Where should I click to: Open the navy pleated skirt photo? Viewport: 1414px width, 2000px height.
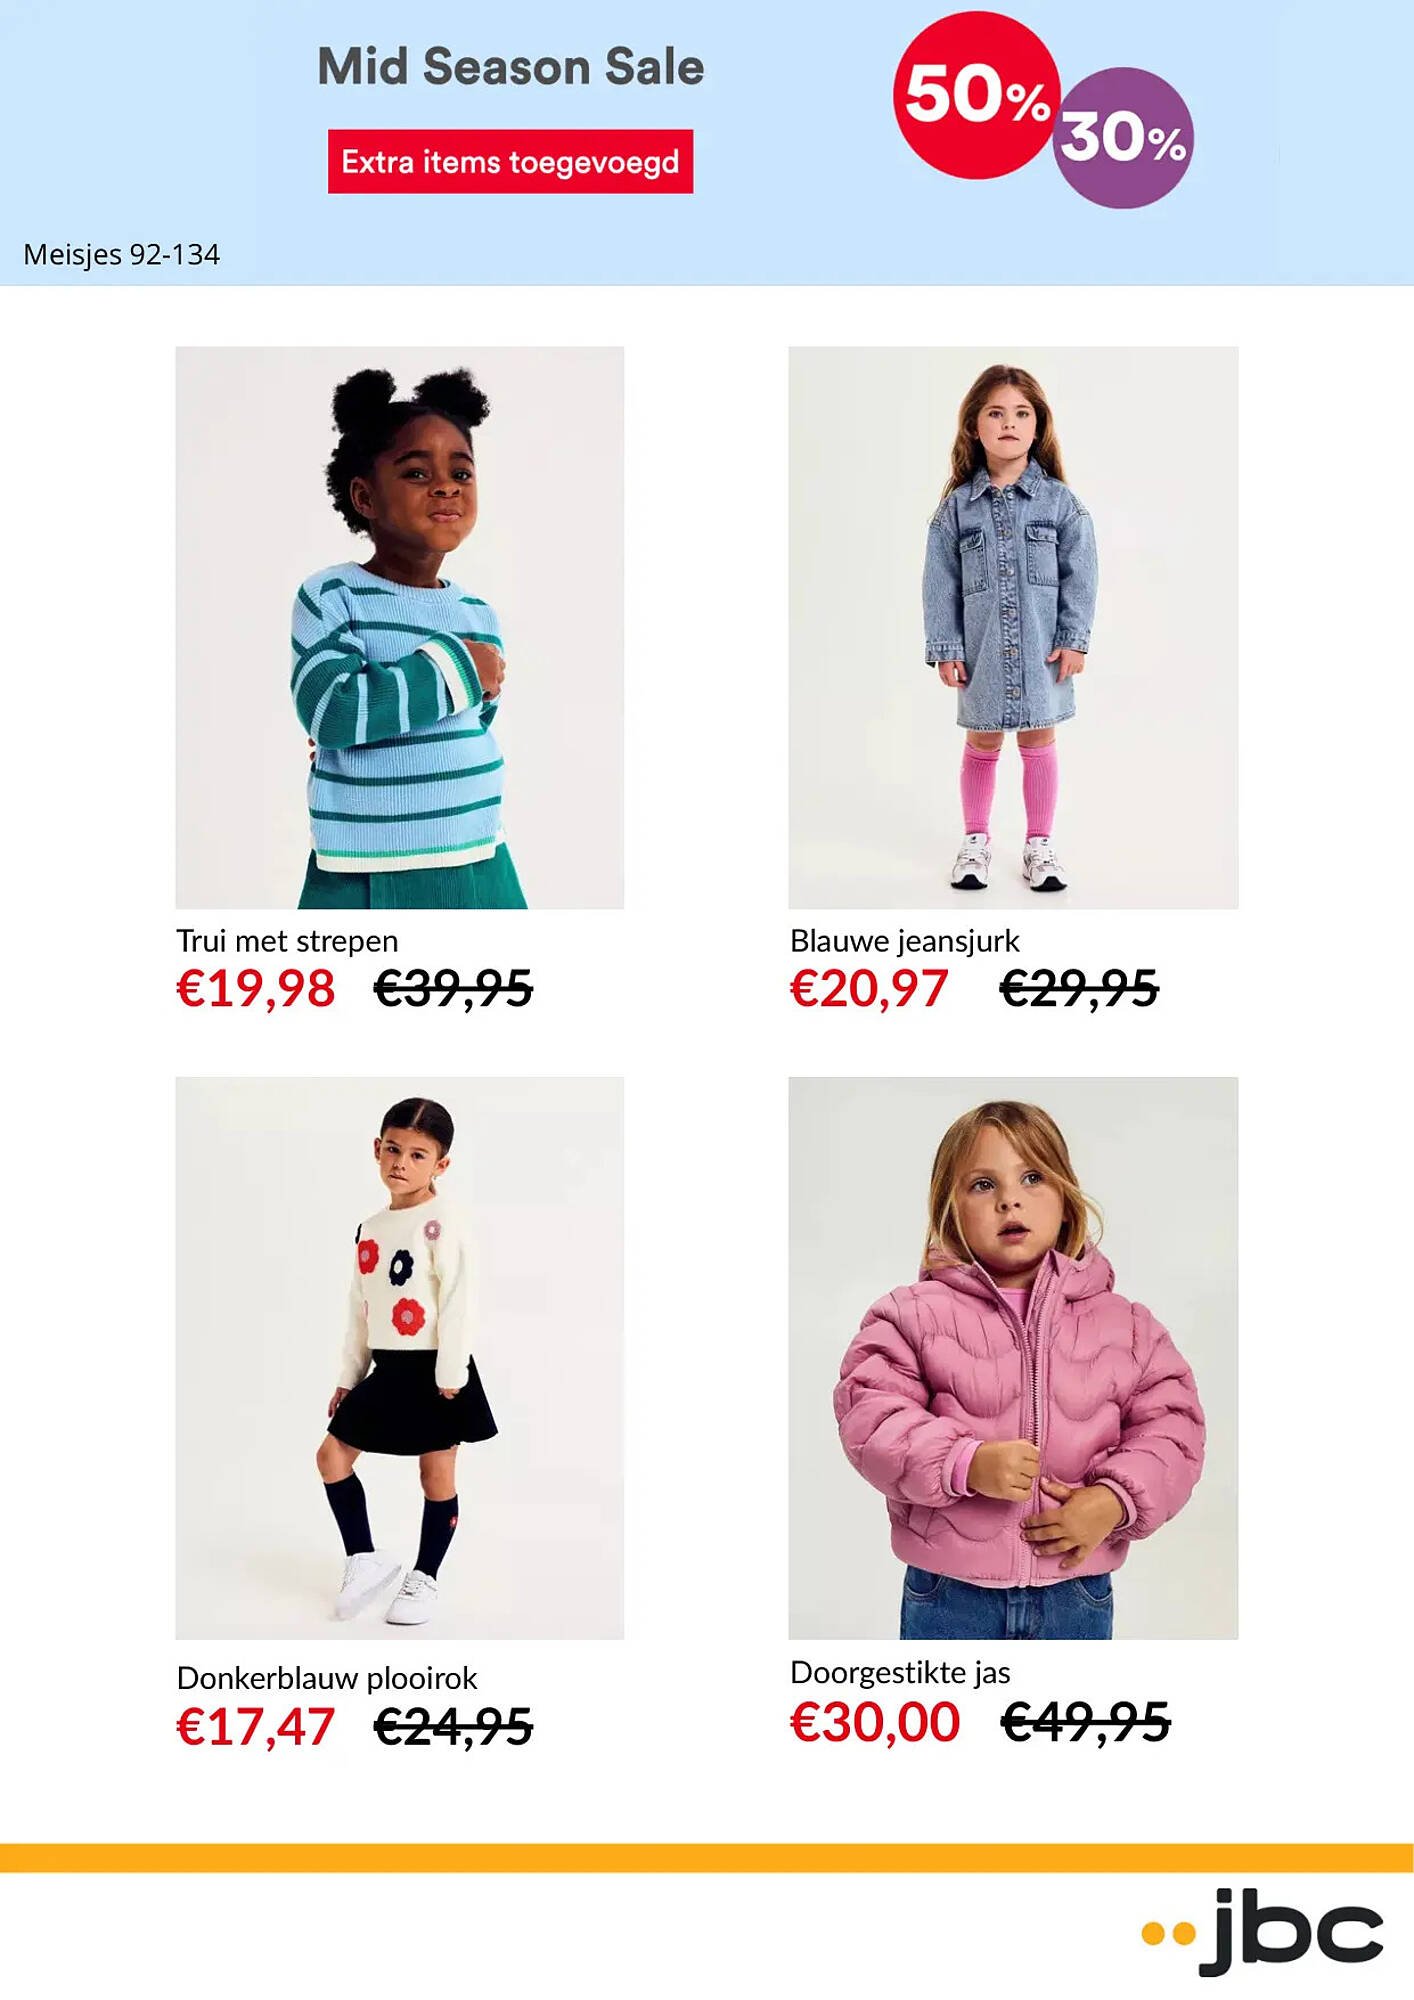(399, 1358)
